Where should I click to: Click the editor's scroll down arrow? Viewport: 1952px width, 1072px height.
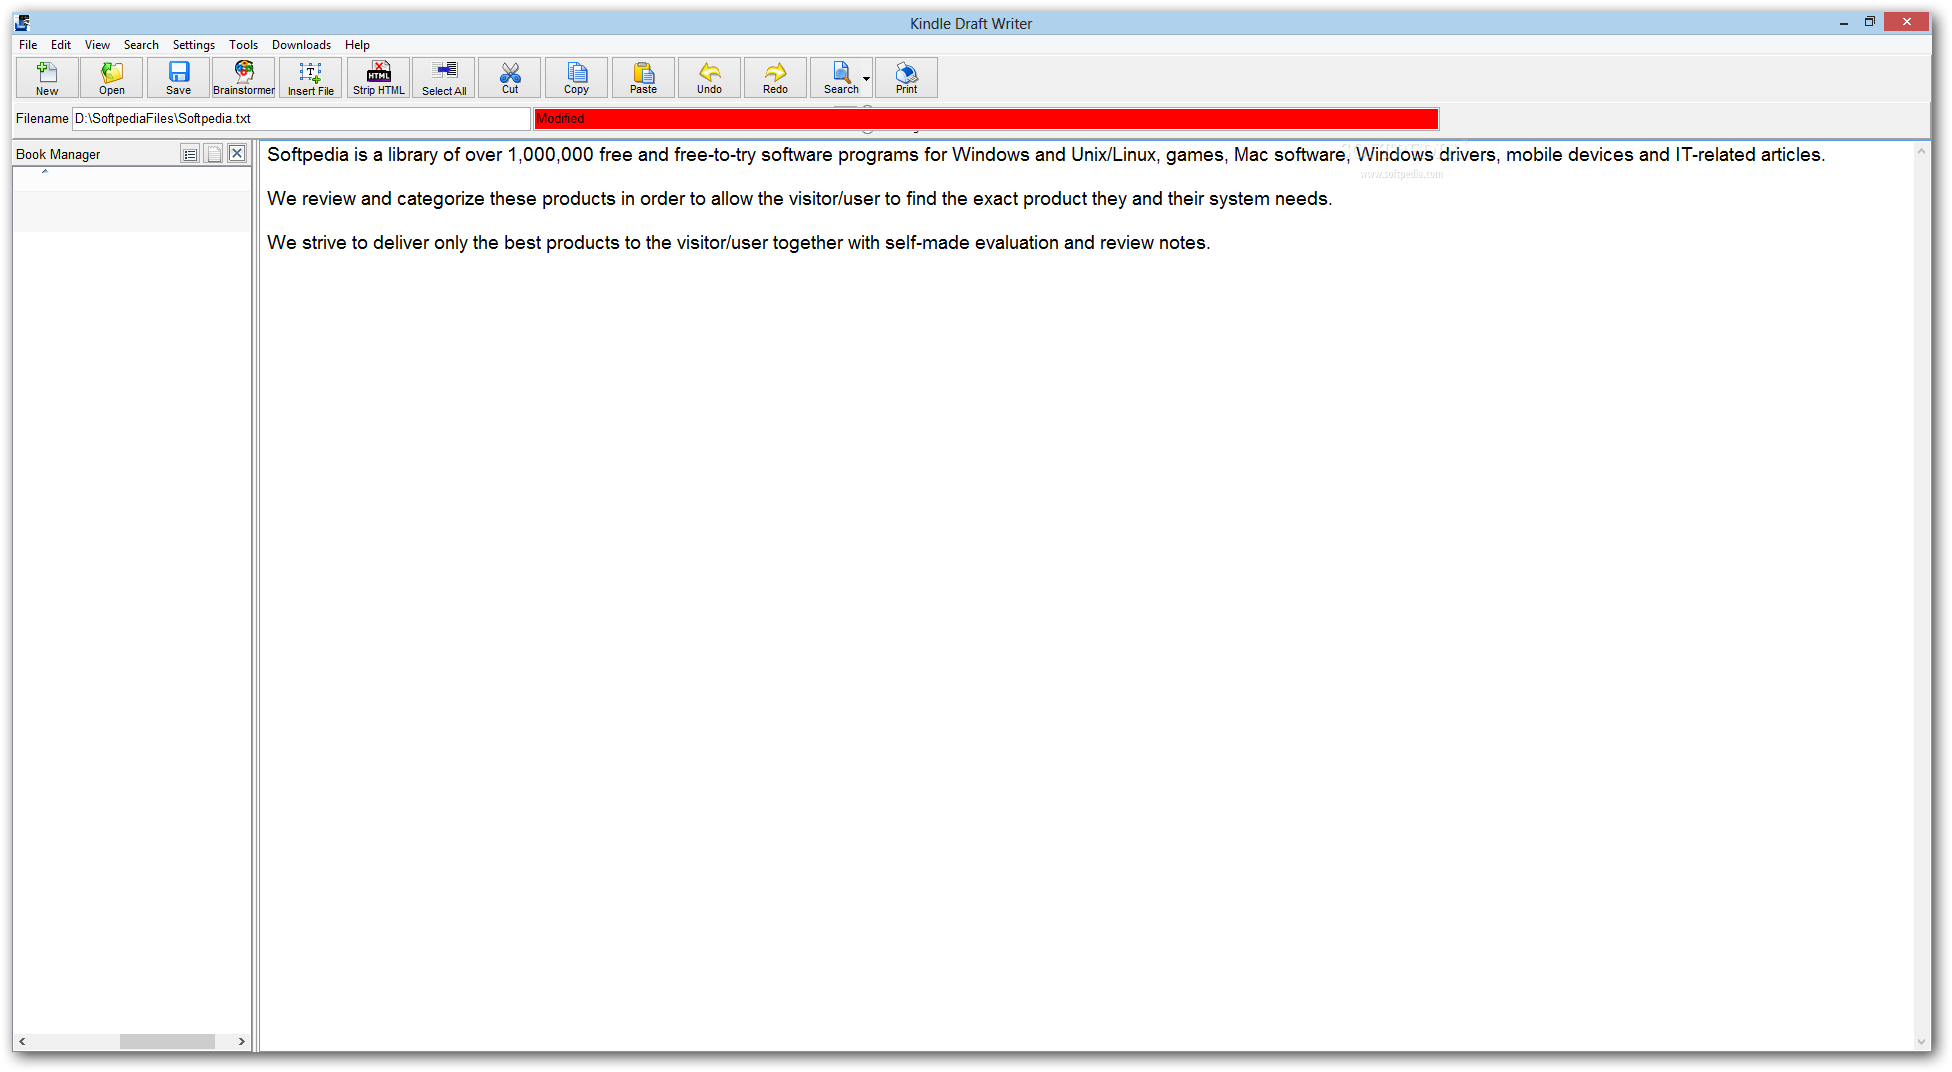tap(1921, 1041)
